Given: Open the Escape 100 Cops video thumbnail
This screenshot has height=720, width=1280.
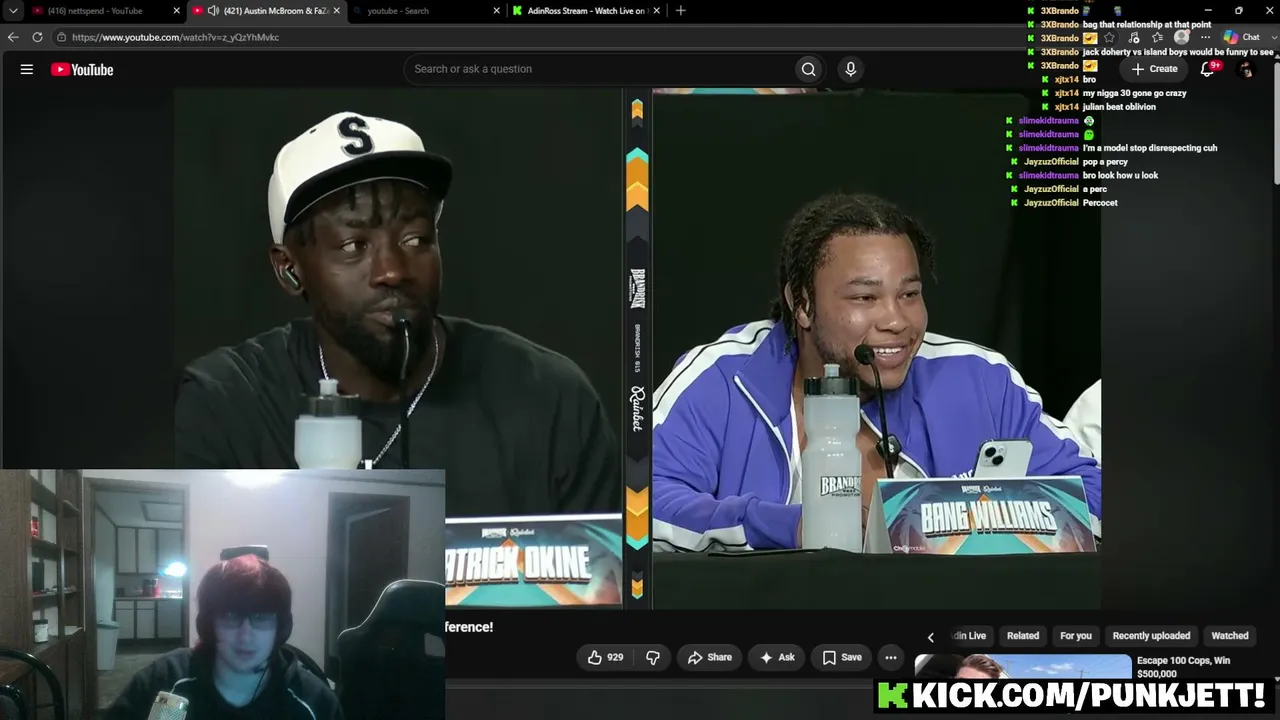Looking at the screenshot, I should pyautogui.click(x=1023, y=668).
